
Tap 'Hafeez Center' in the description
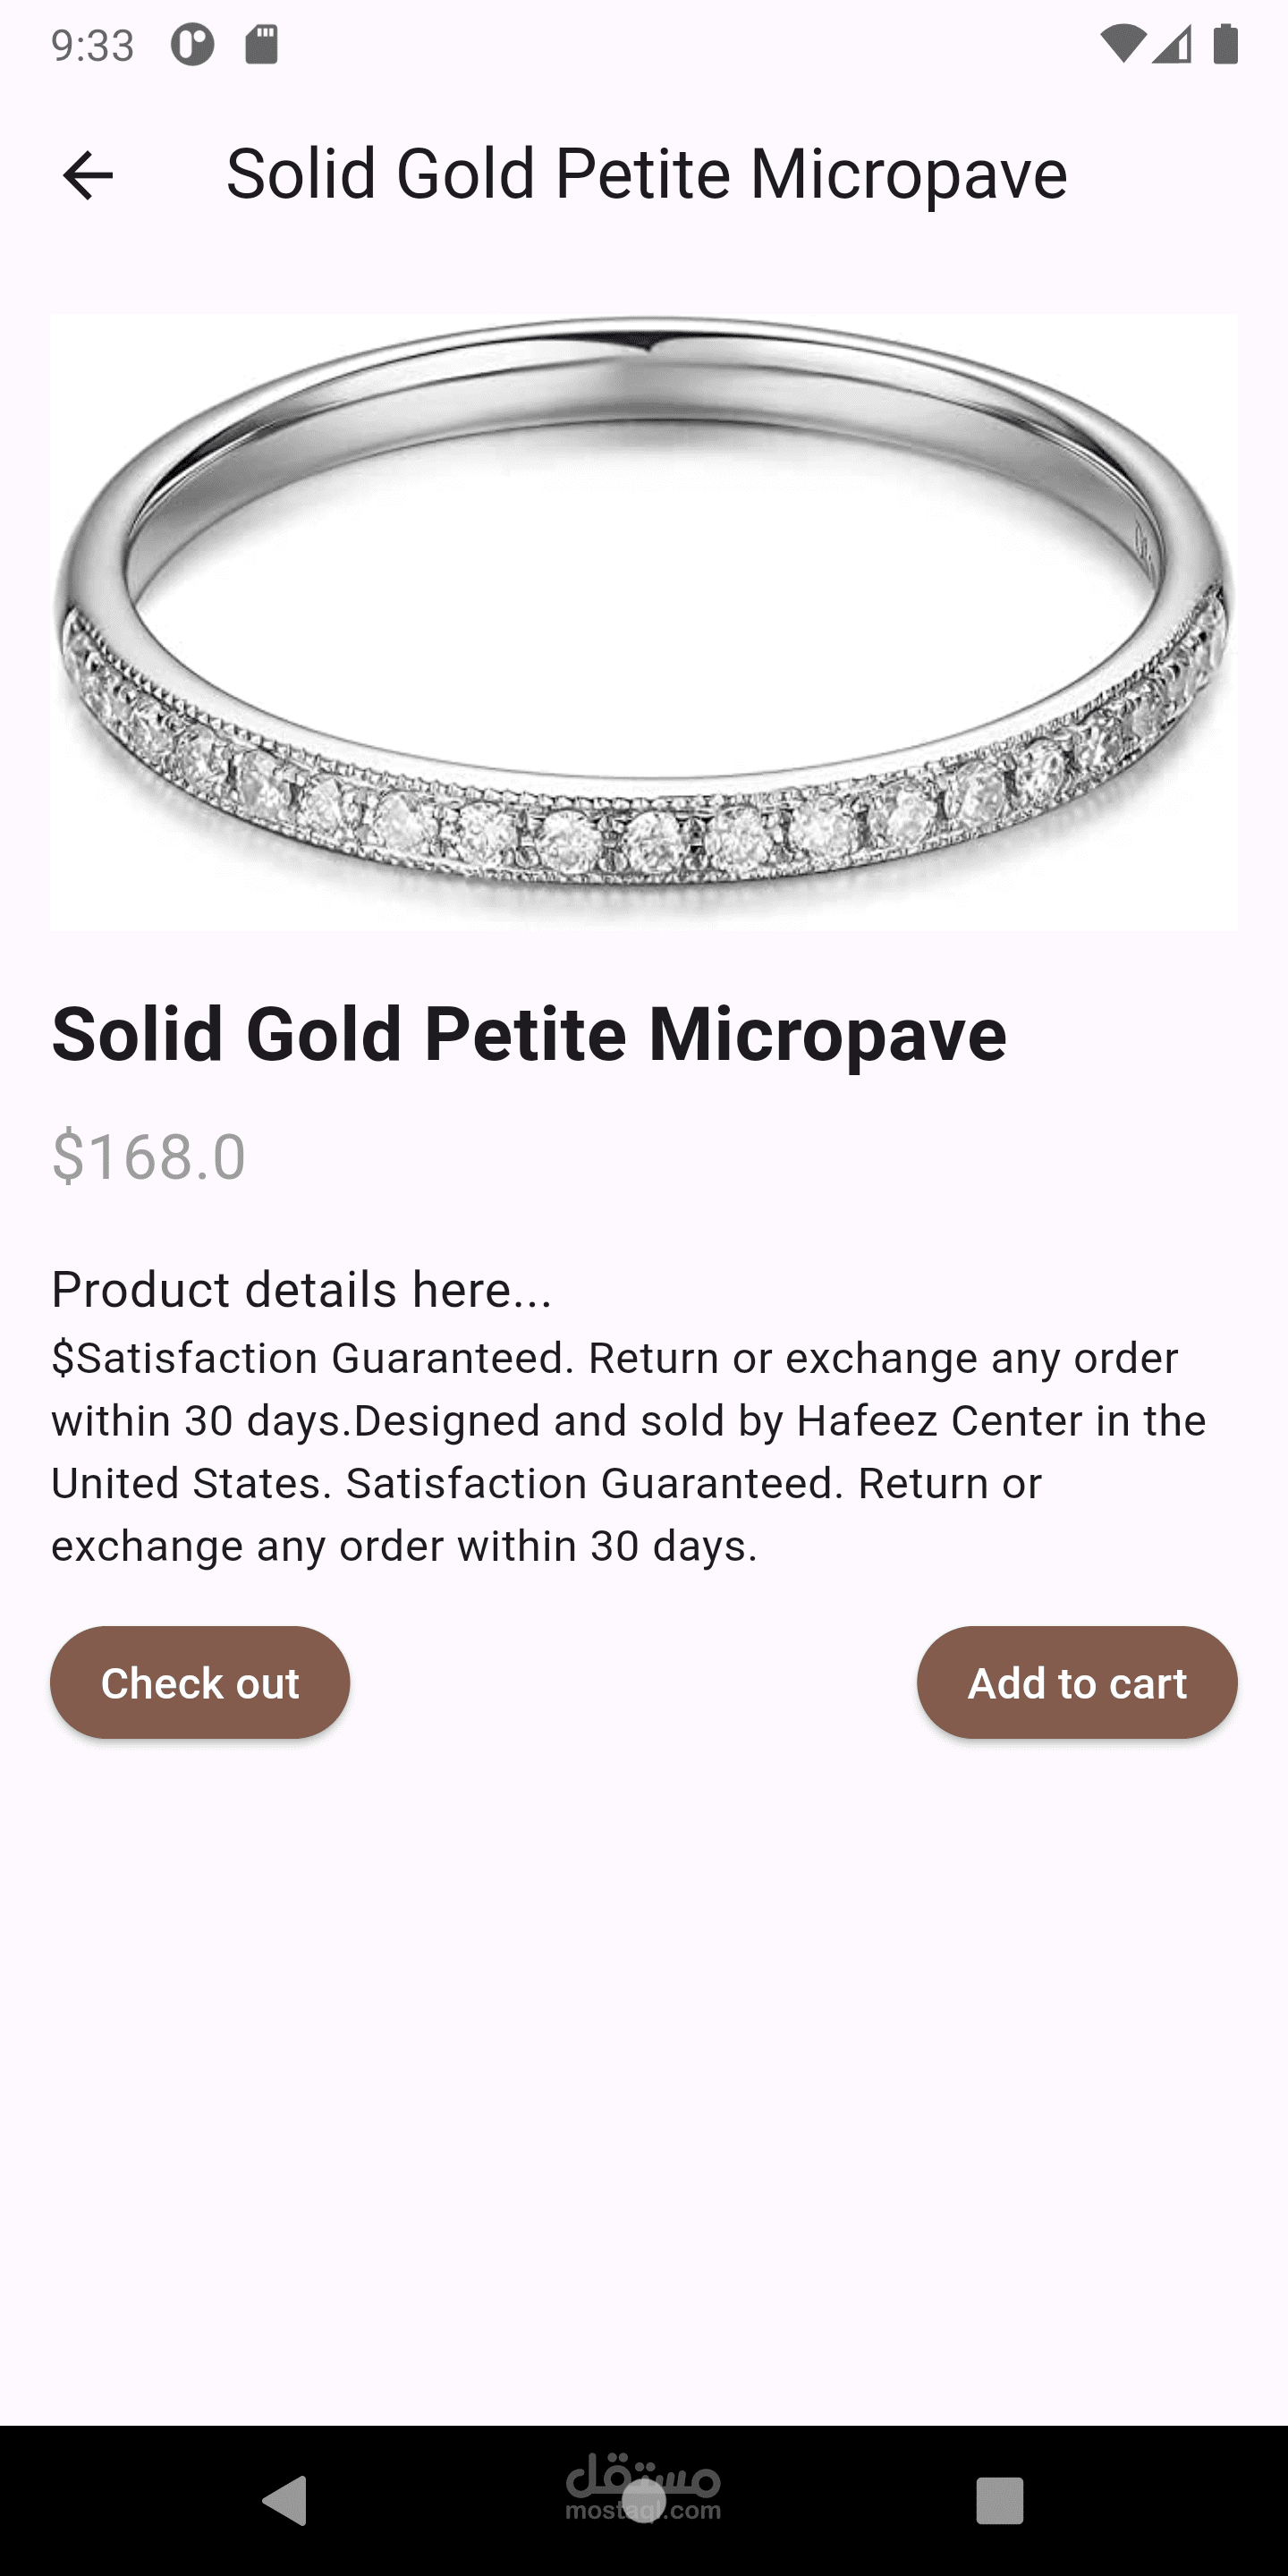click(939, 1421)
